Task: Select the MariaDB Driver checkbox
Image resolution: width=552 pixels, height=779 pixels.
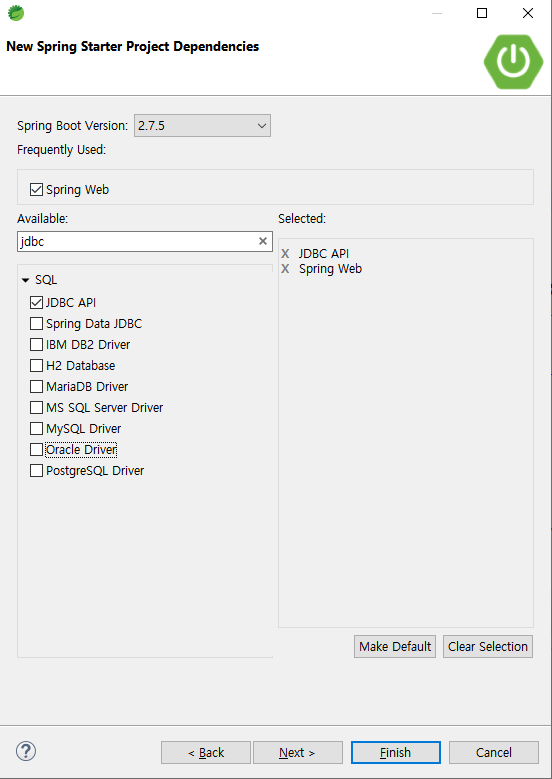Action: point(36,386)
